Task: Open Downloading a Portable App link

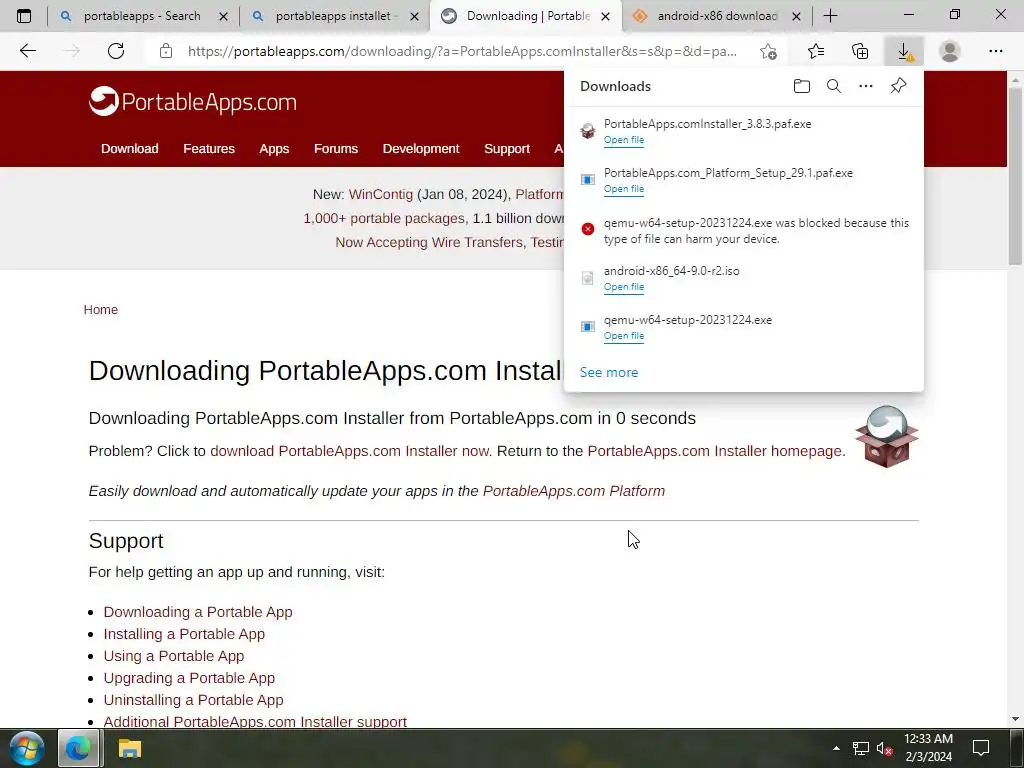Action: [198, 612]
